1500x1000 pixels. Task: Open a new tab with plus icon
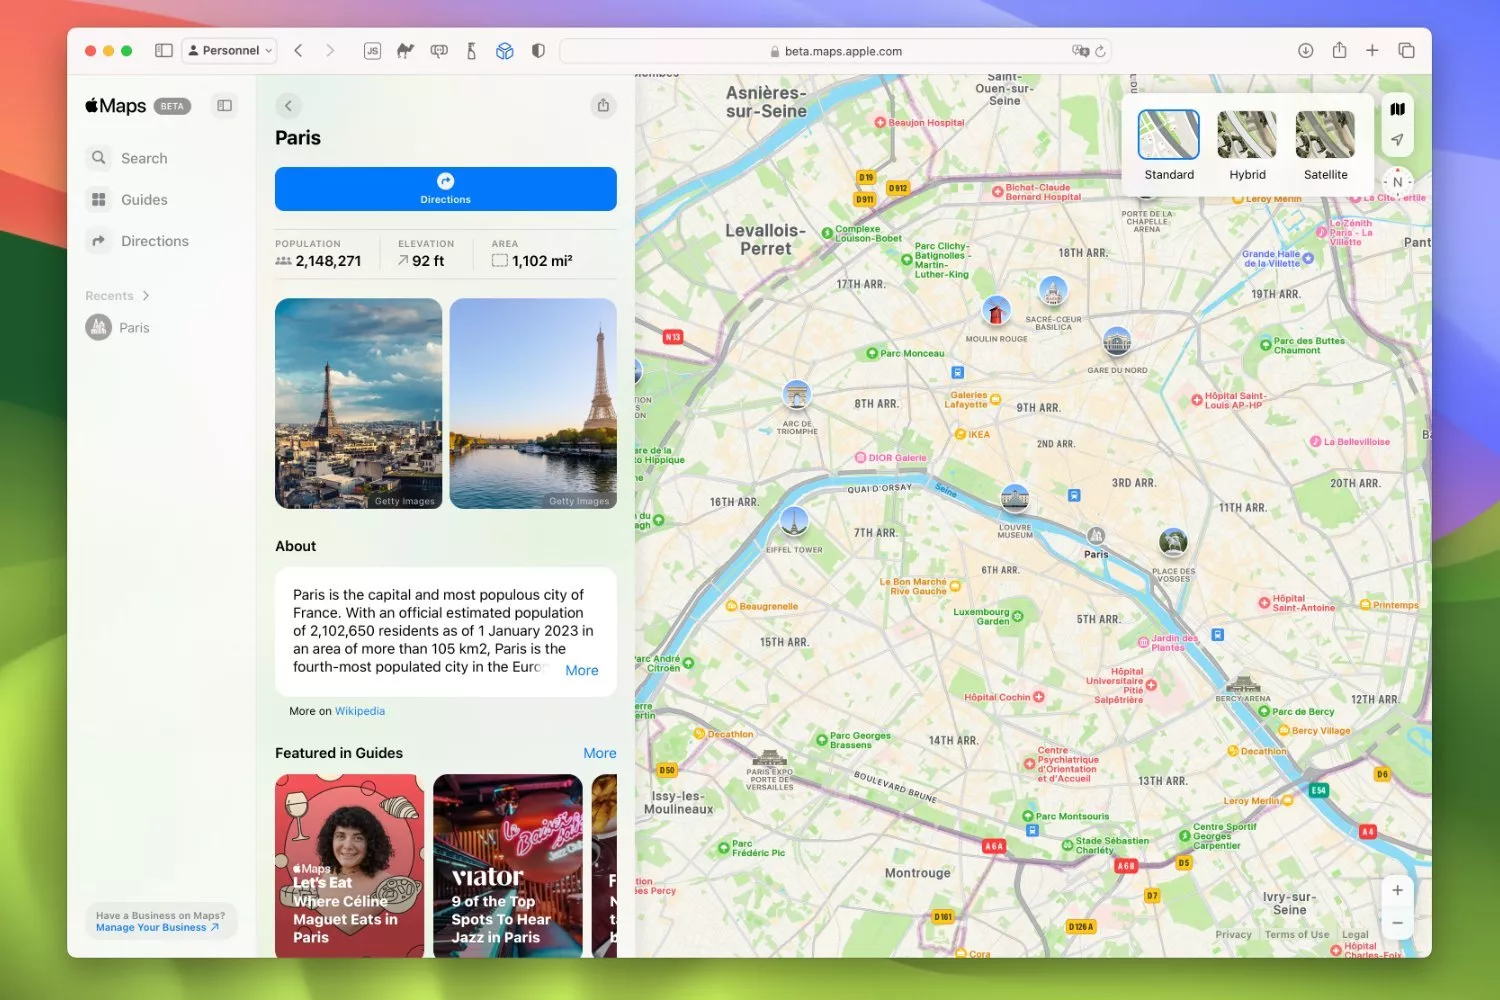(x=1372, y=50)
